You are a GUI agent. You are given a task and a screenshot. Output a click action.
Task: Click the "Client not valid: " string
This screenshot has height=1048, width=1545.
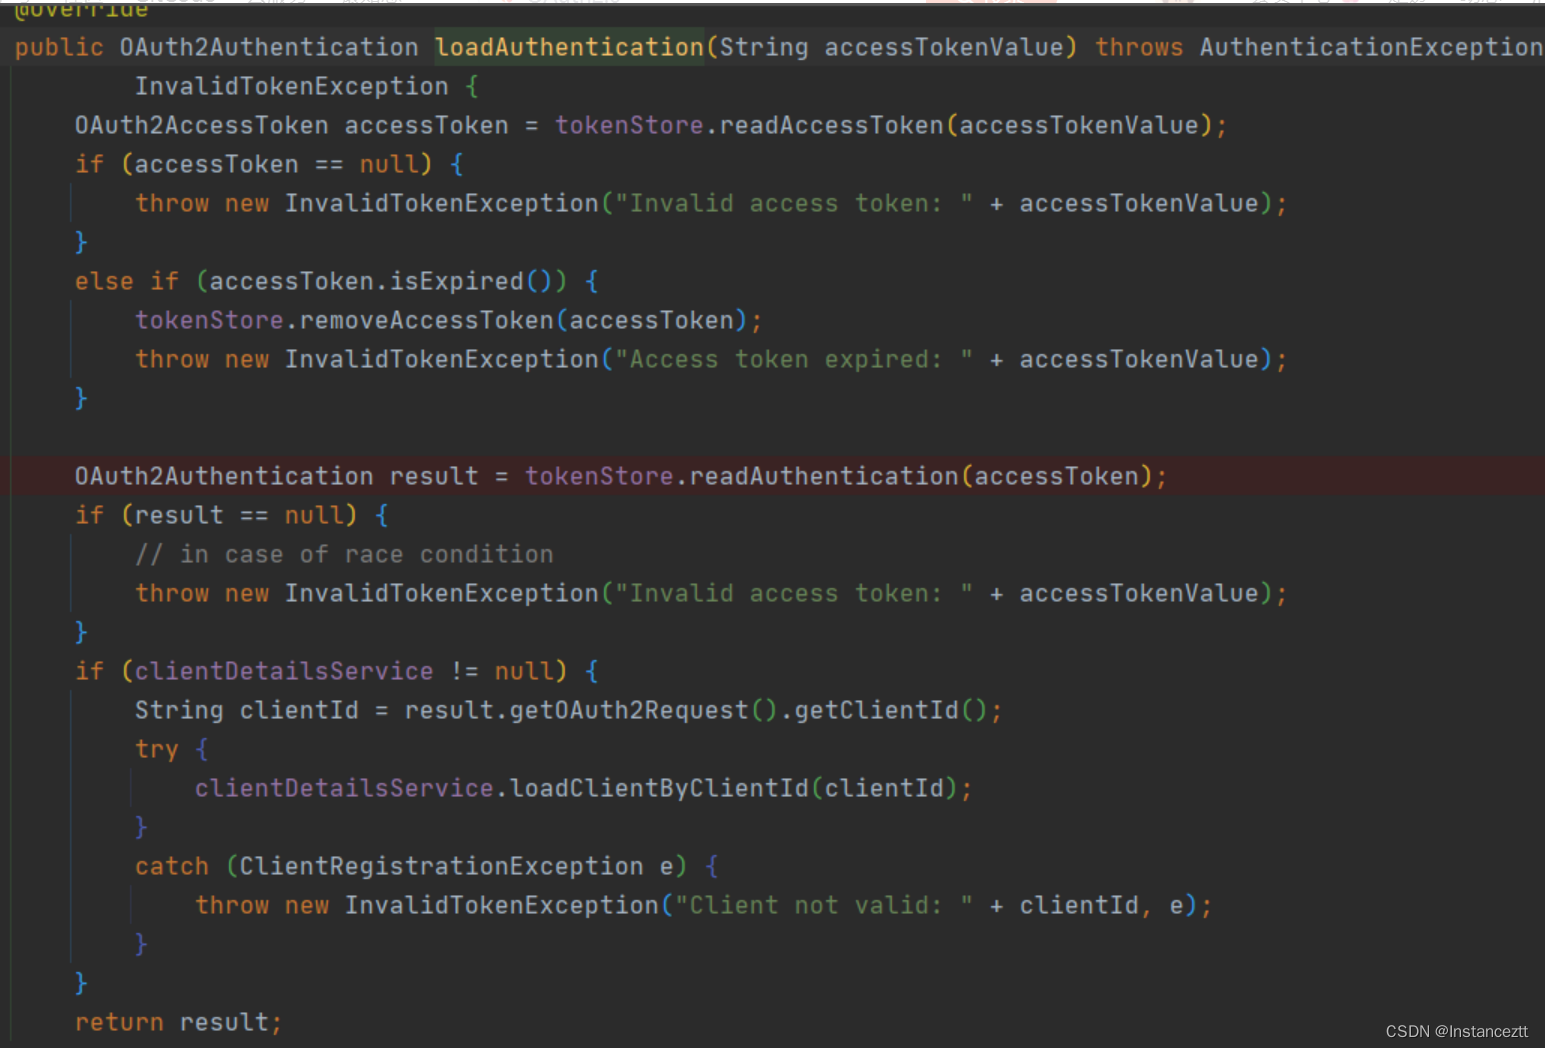[824, 905]
